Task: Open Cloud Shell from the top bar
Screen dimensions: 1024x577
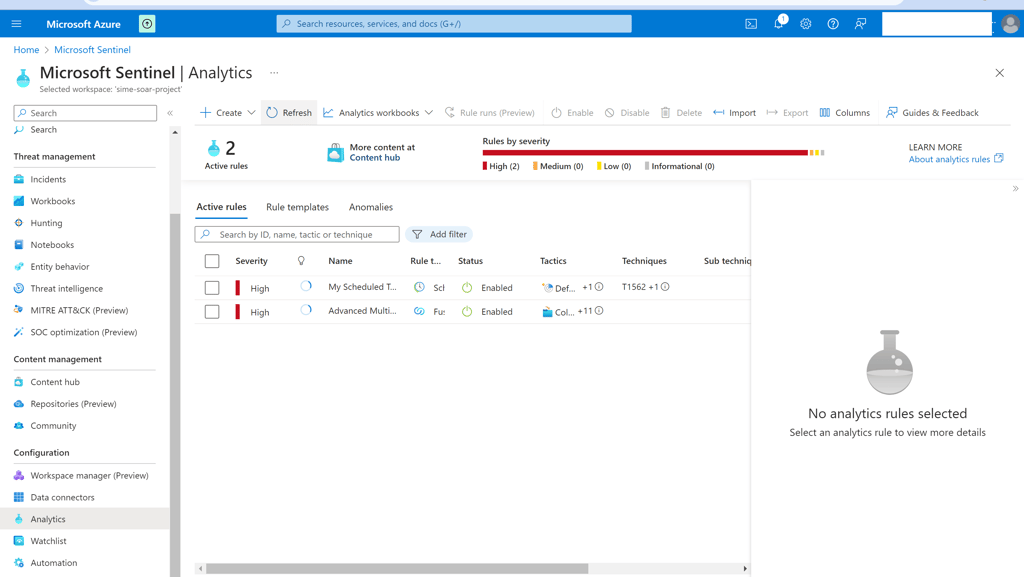Action: pyautogui.click(x=751, y=24)
